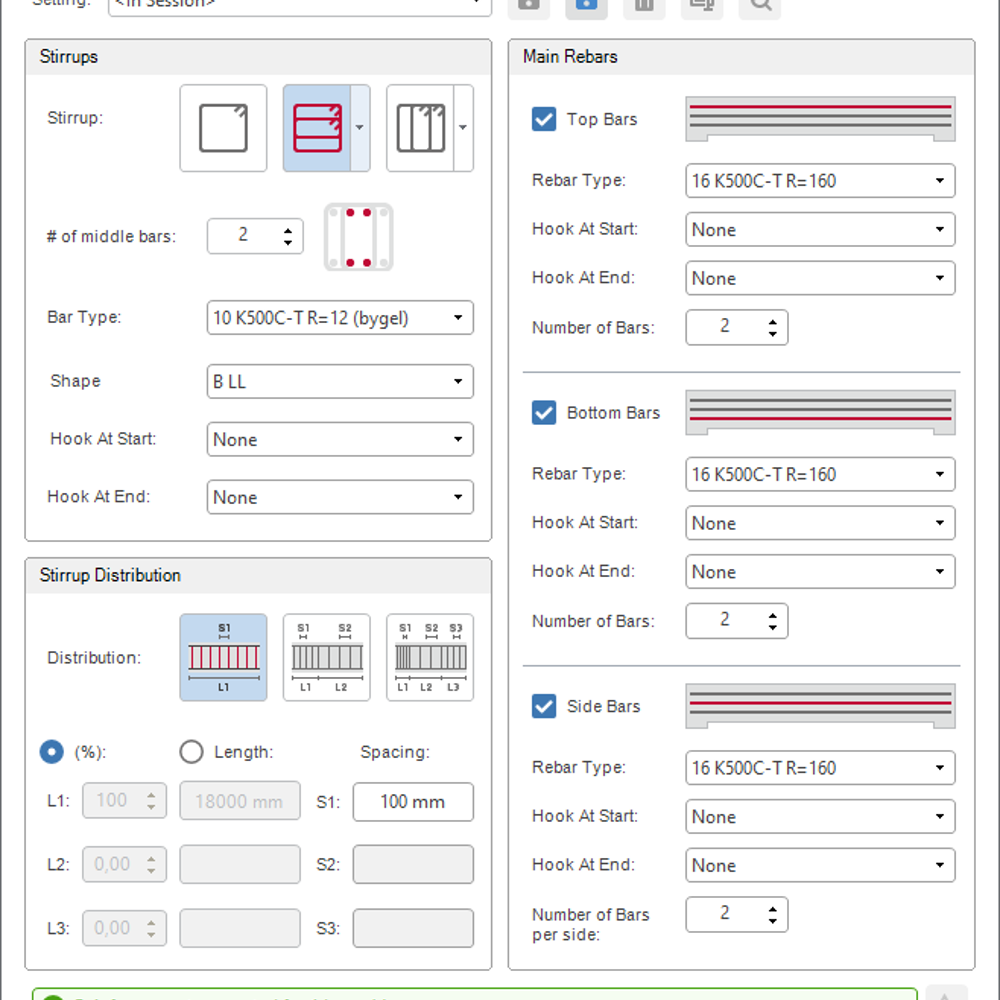Choose three-zone S1 S2 S3 stirrup distribution
1000x1000 pixels.
[x=430, y=657]
